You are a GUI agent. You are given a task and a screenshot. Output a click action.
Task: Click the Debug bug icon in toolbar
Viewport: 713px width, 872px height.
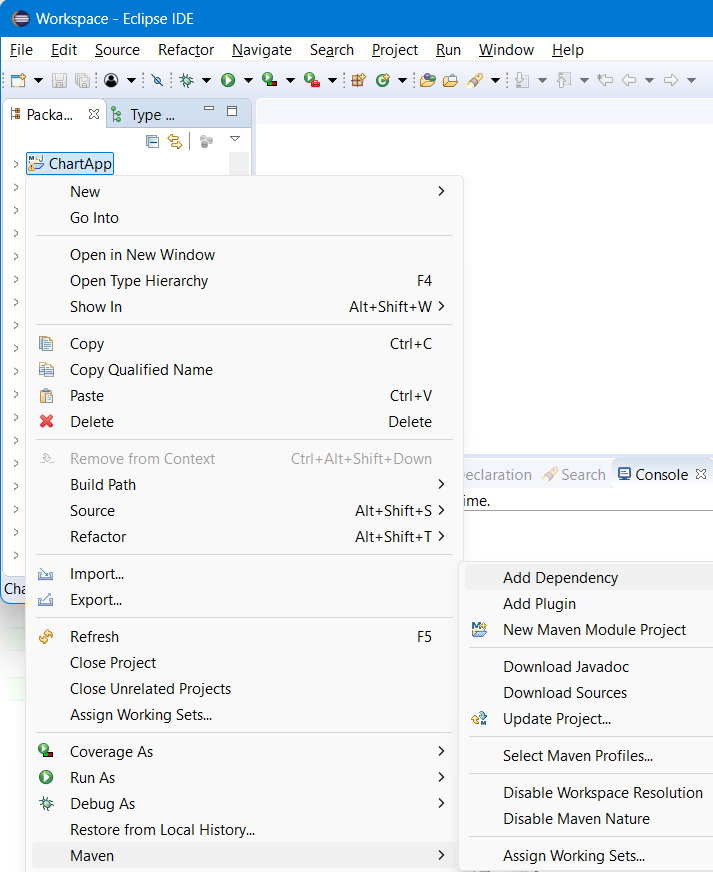(x=187, y=81)
